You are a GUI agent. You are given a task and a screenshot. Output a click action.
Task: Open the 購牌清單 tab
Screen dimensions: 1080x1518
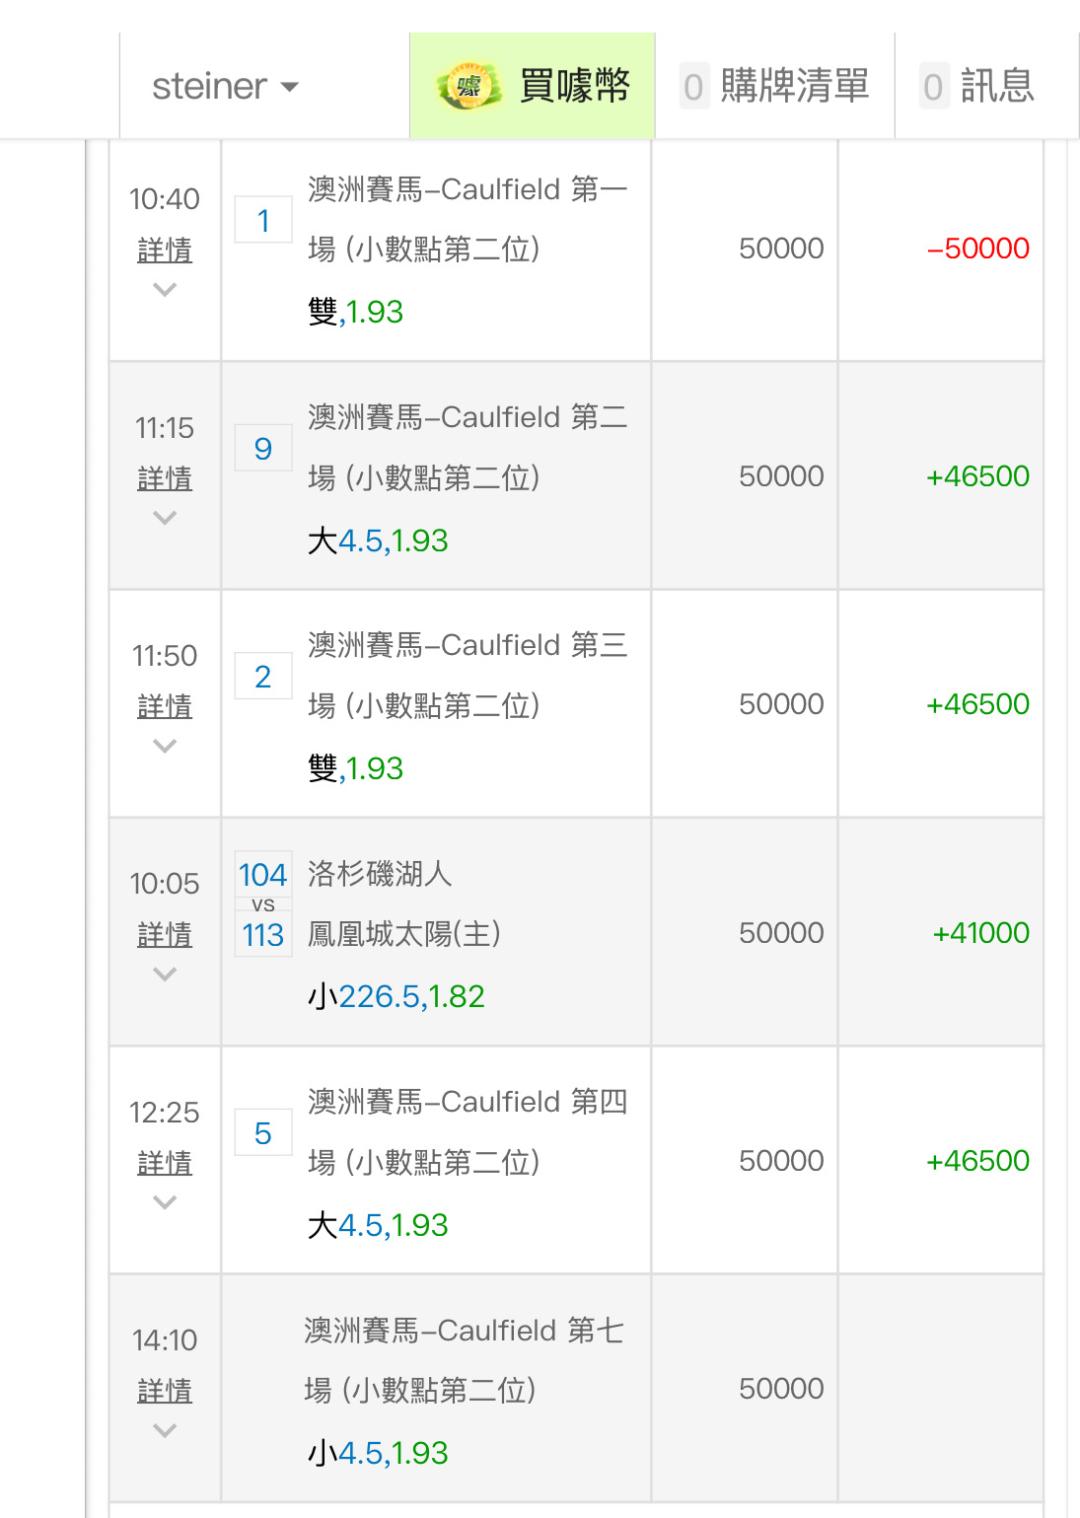pos(794,87)
